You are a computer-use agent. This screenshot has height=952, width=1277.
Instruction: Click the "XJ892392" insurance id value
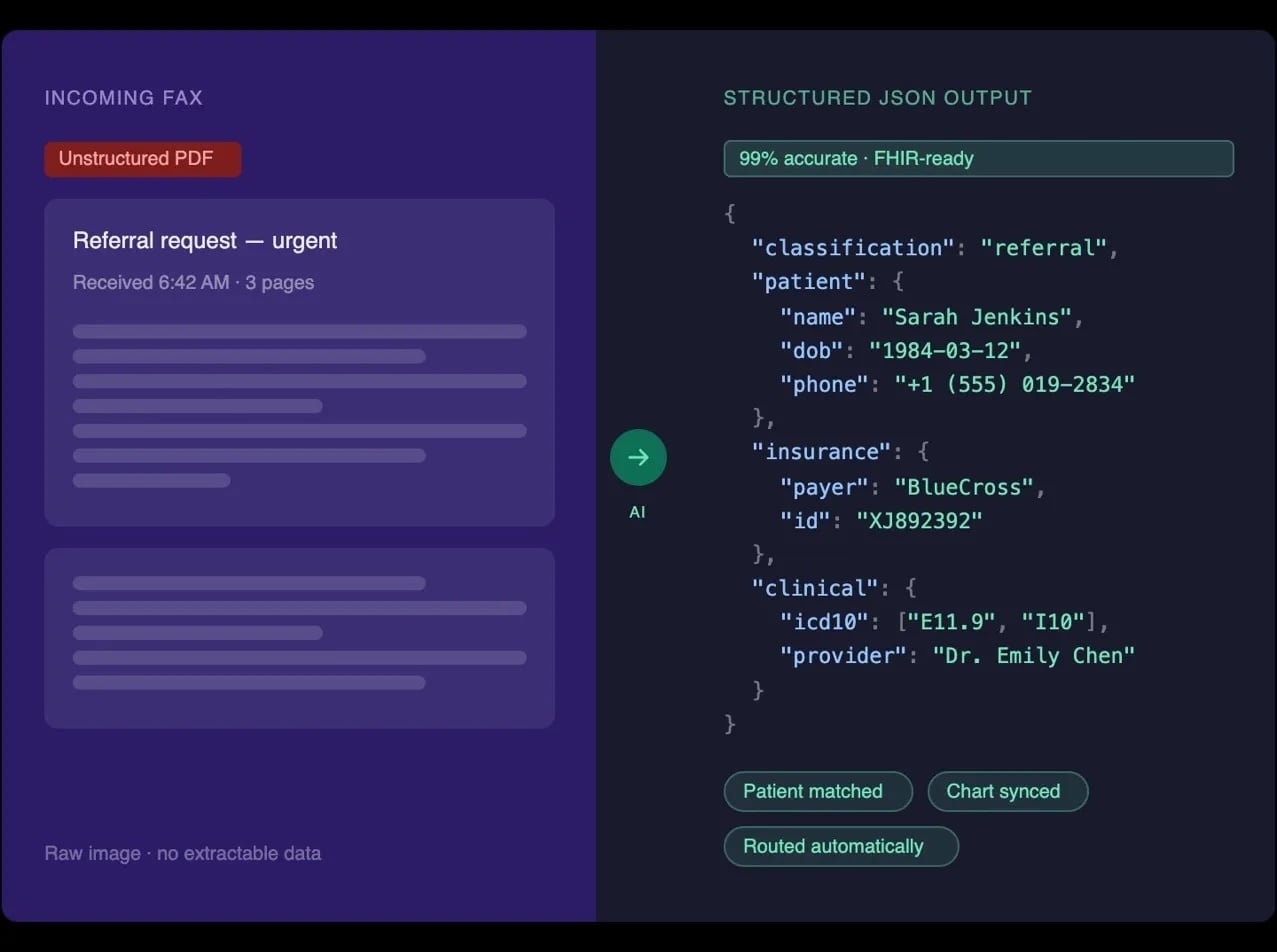pos(919,521)
